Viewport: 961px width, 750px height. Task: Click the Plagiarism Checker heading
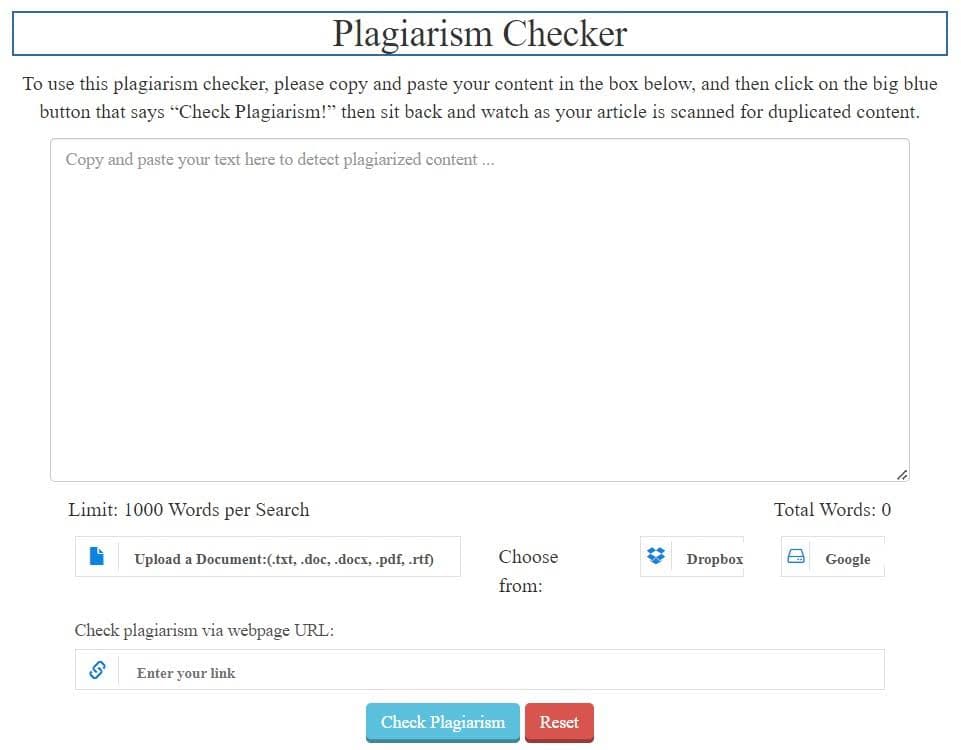[480, 34]
